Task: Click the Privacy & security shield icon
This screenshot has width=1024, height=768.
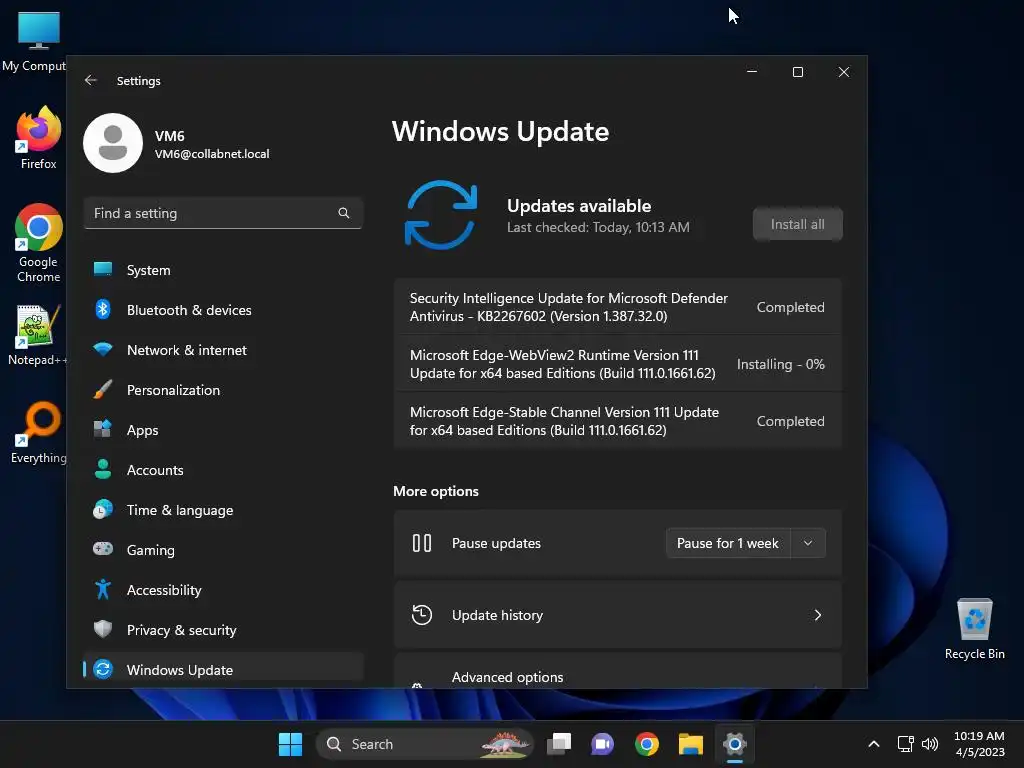Action: pyautogui.click(x=103, y=629)
